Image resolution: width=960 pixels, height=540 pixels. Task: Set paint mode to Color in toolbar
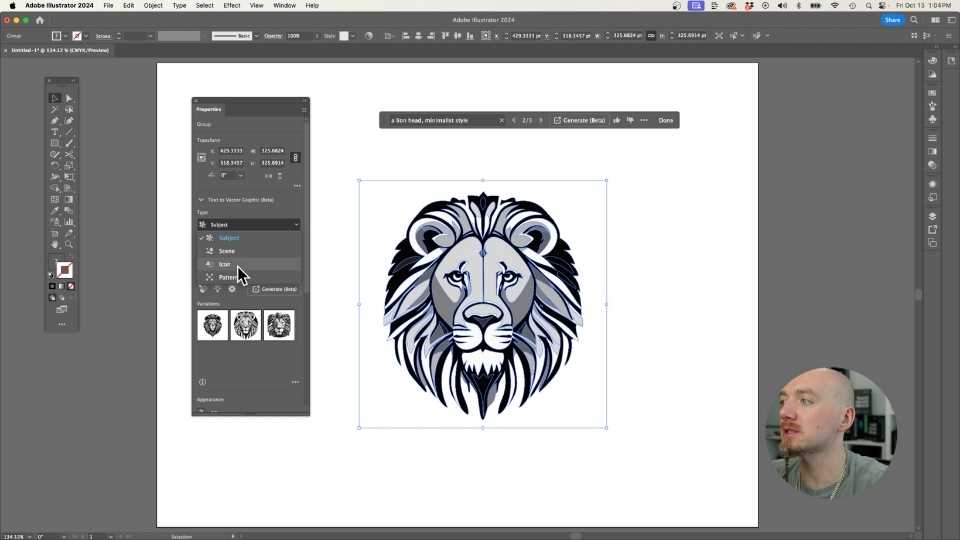pyautogui.click(x=52, y=286)
